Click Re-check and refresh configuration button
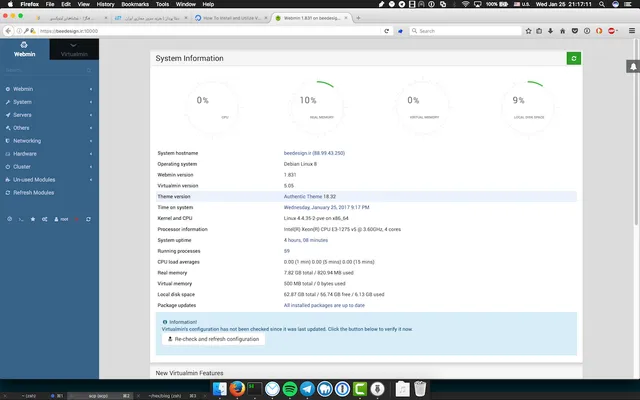The height and width of the screenshot is (400, 640). (x=213, y=339)
